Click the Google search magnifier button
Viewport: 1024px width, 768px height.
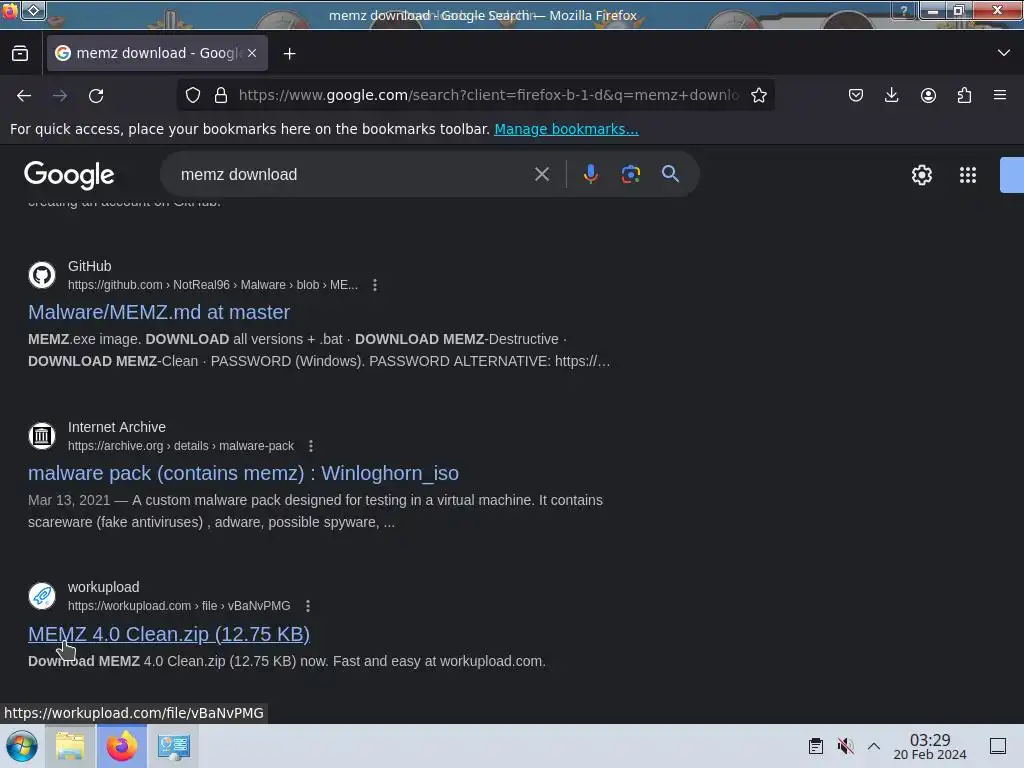[x=670, y=174]
